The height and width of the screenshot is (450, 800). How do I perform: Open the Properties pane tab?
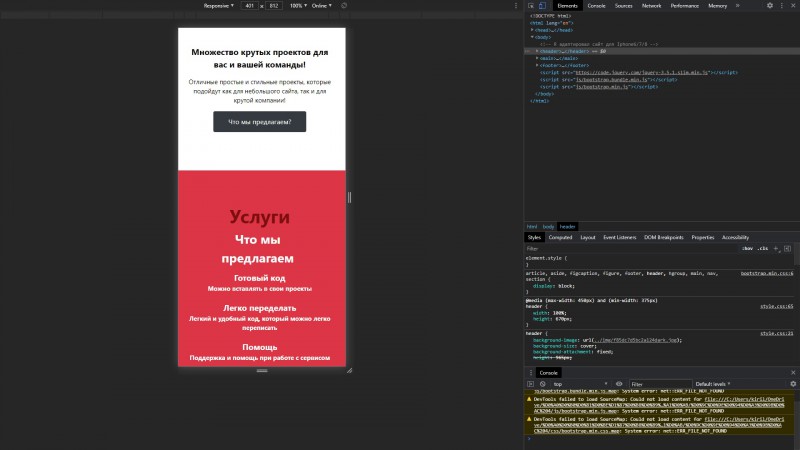point(703,237)
